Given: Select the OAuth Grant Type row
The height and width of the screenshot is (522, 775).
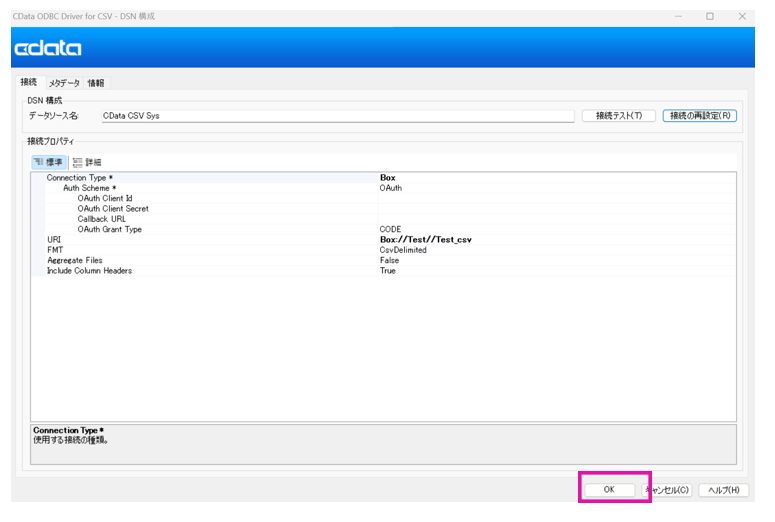Looking at the screenshot, I should (383, 229).
